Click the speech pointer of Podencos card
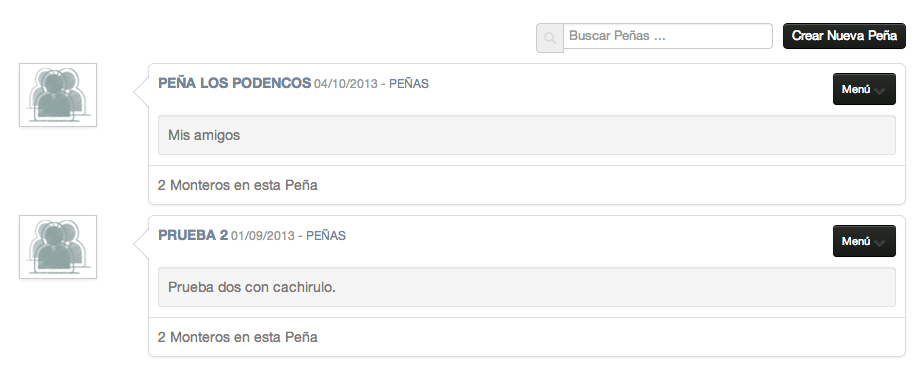Viewport: 917px width, 365px height. (x=142, y=92)
